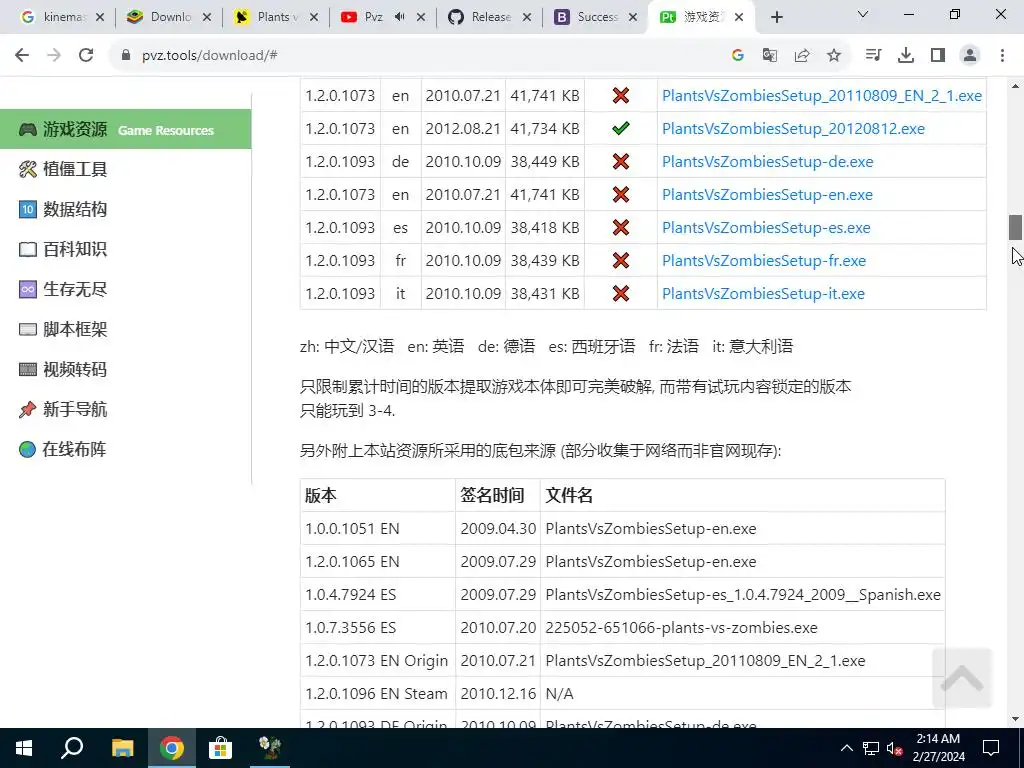Open the Plants vs Zombies taskbar app
The image size is (1024, 768).
pyautogui.click(x=269, y=748)
